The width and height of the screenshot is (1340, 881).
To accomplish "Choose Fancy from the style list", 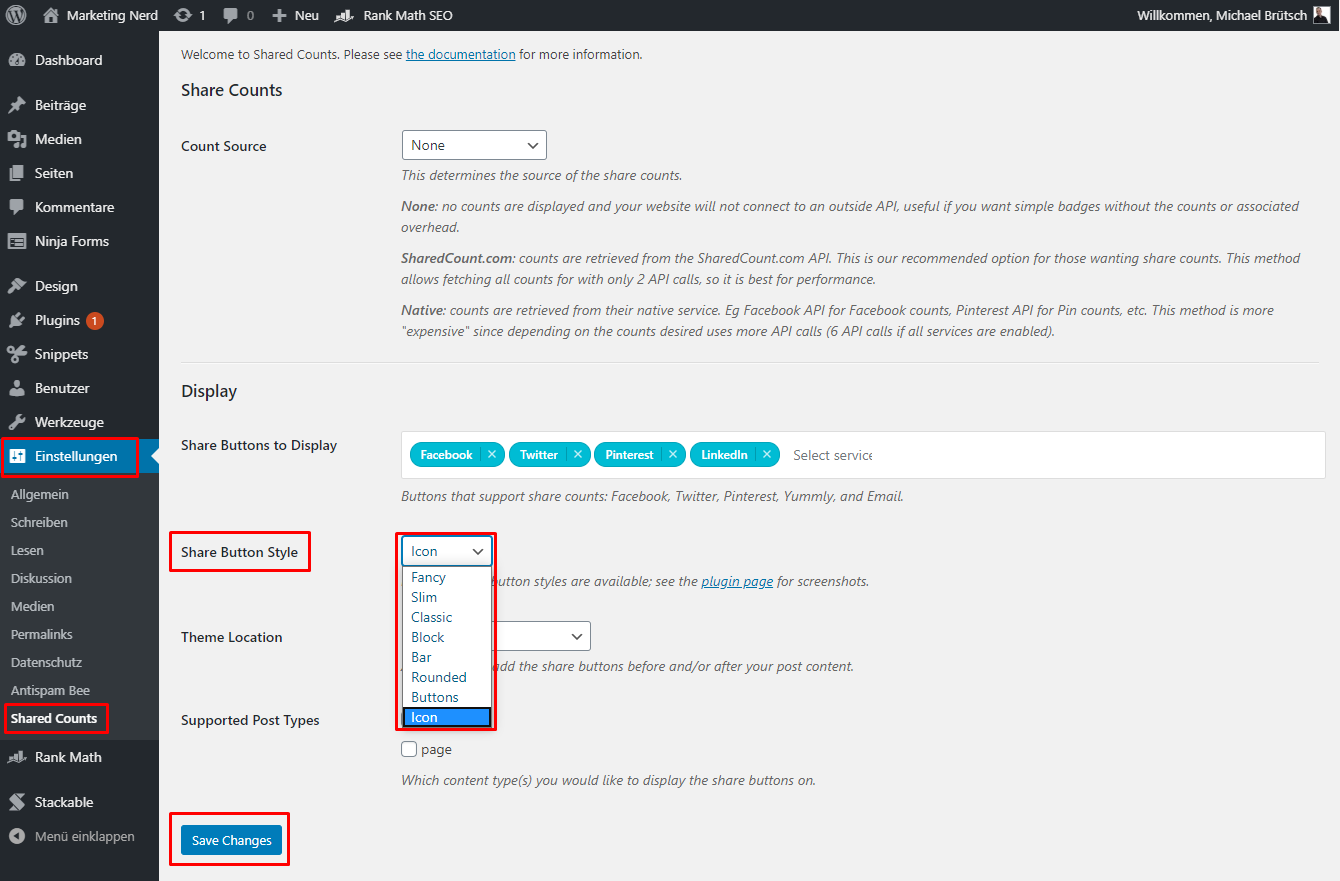I will click(447, 577).
